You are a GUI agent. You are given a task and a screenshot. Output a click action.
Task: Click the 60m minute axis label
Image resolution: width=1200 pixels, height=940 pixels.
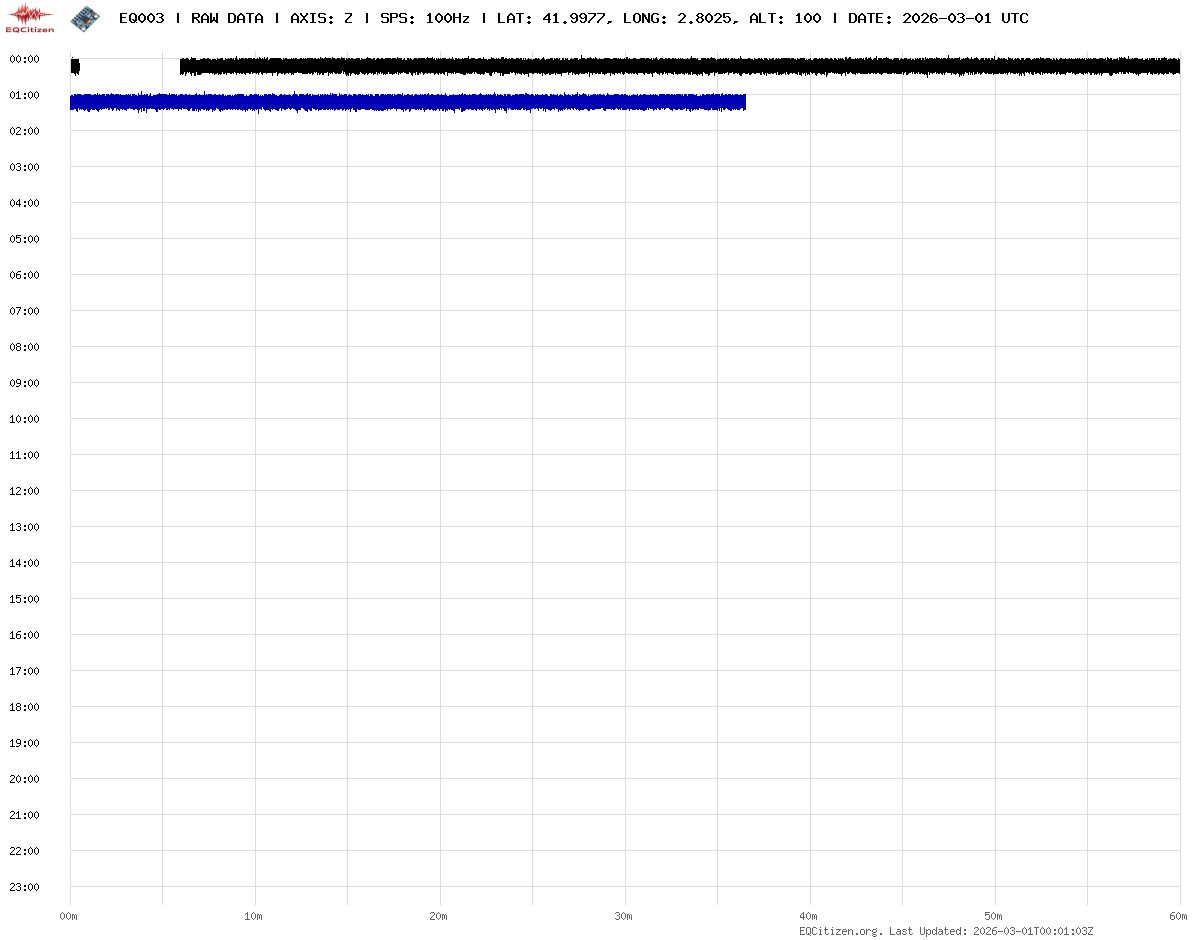point(1178,916)
